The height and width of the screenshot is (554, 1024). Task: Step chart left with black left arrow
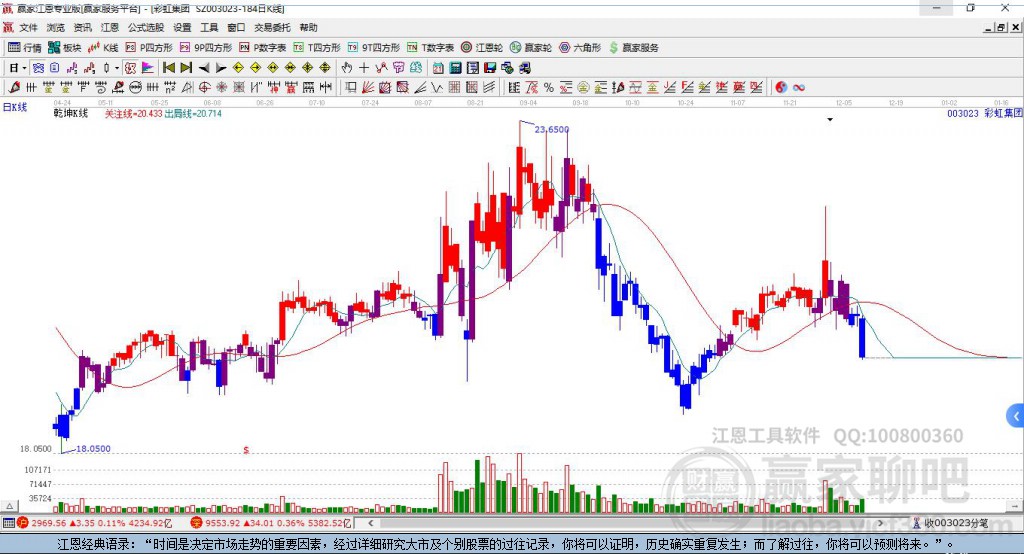coord(204,67)
